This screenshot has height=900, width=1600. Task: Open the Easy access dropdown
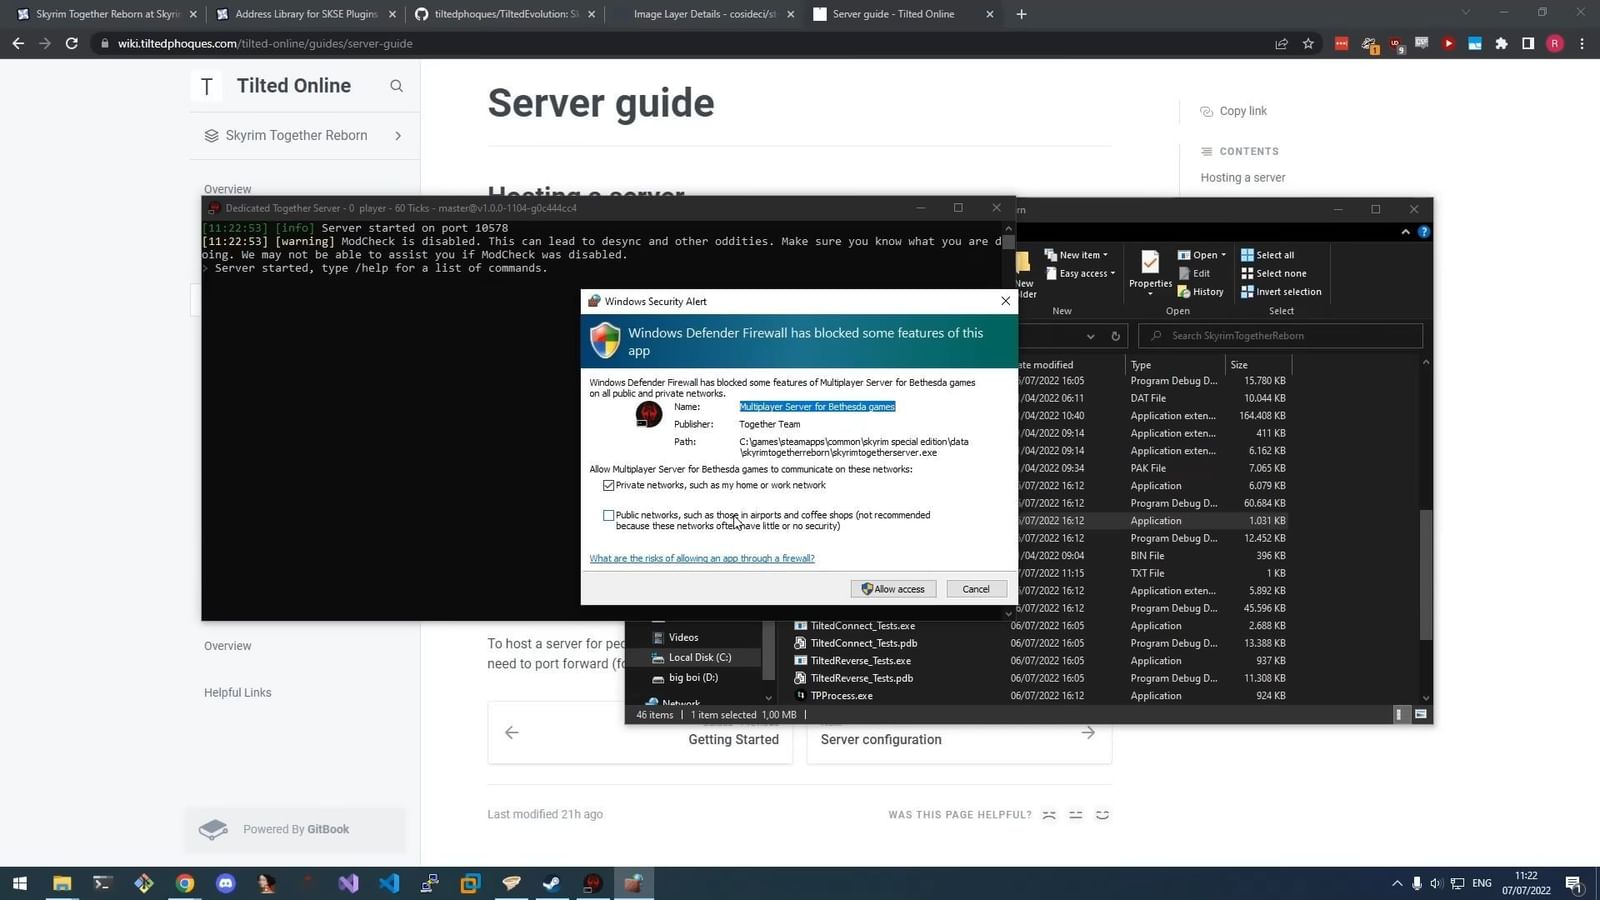(x=1081, y=273)
